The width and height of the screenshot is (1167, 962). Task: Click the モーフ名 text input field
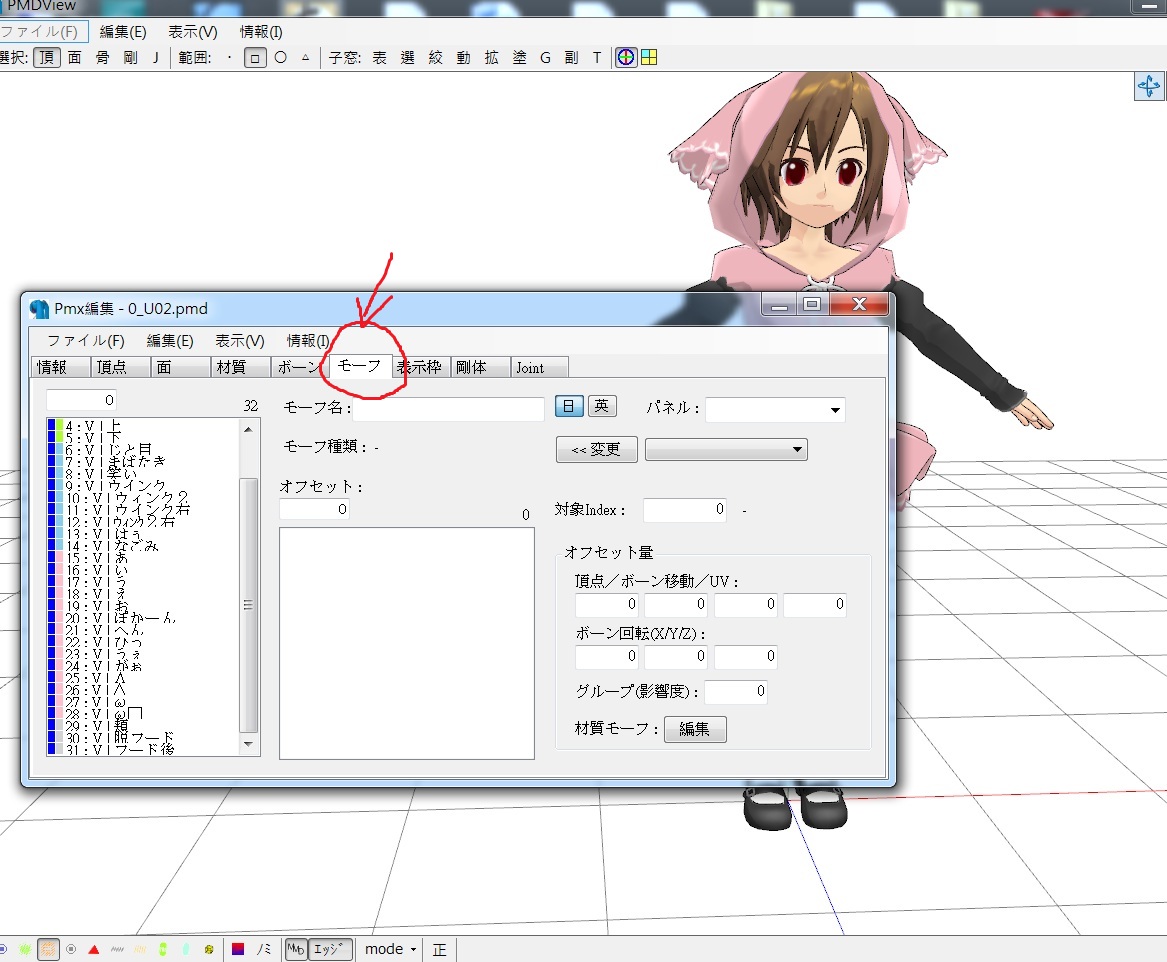pos(449,409)
